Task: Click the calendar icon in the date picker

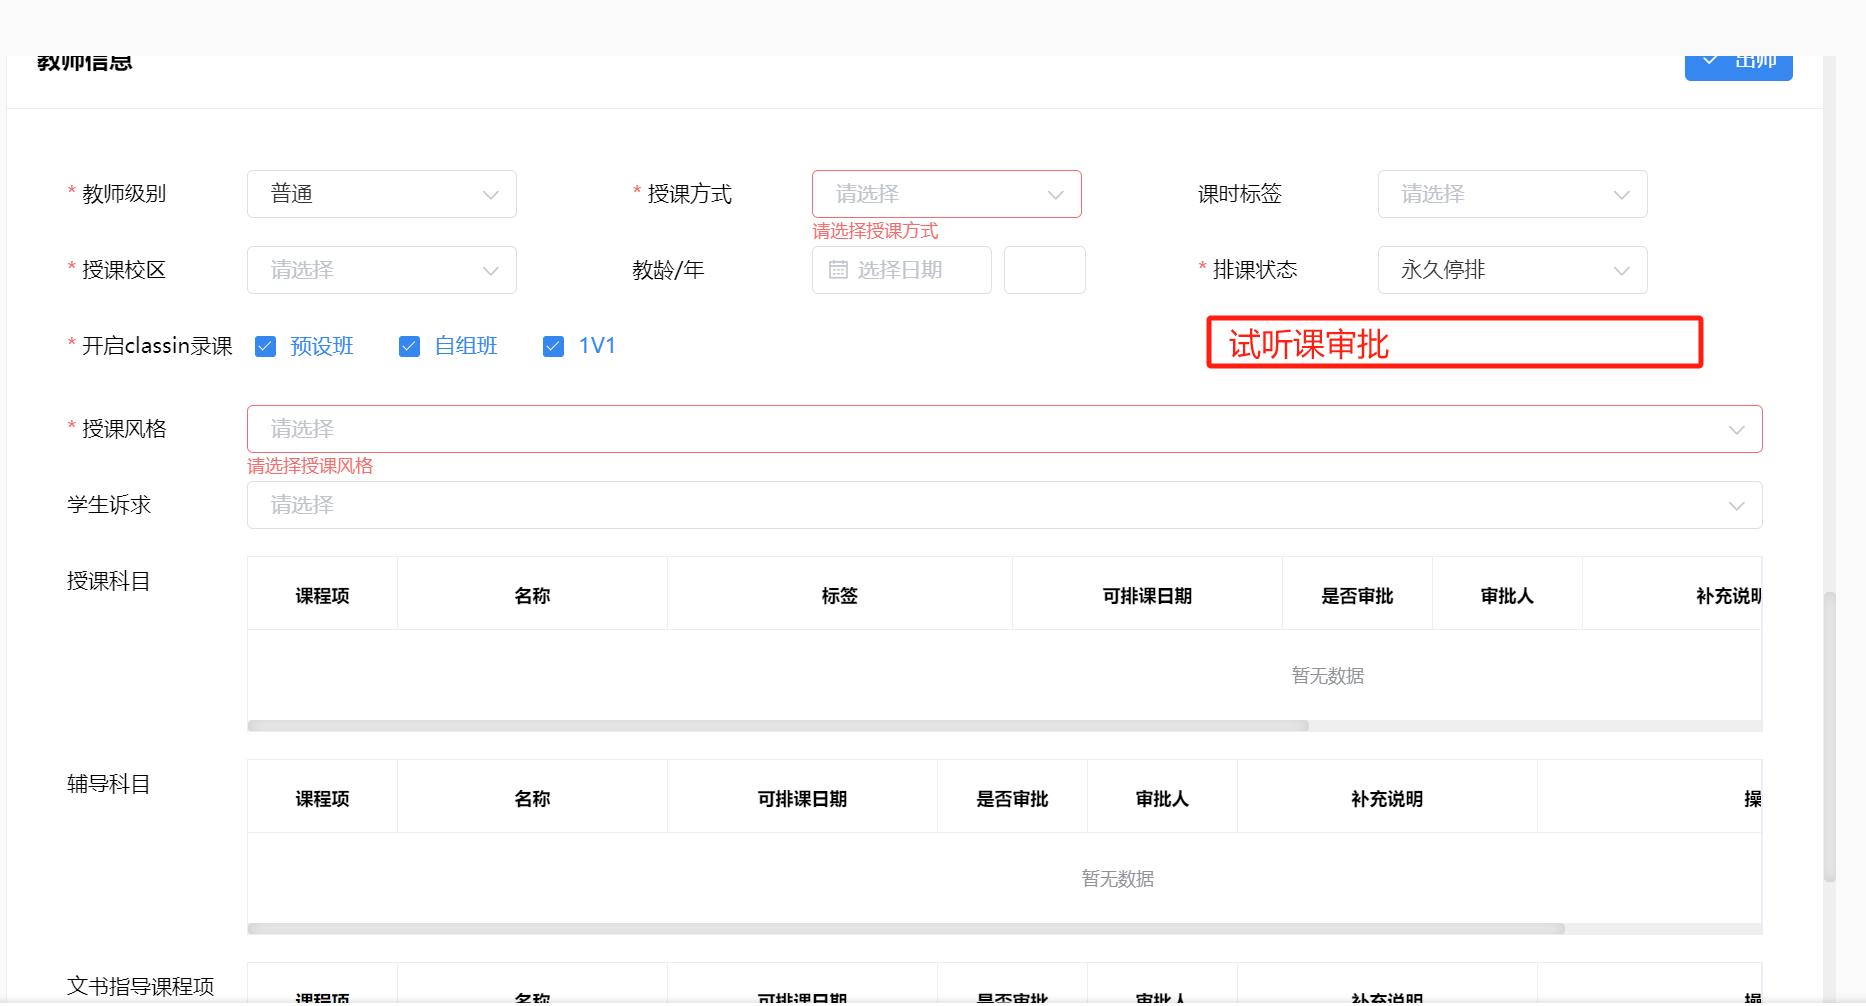Action: [x=838, y=270]
